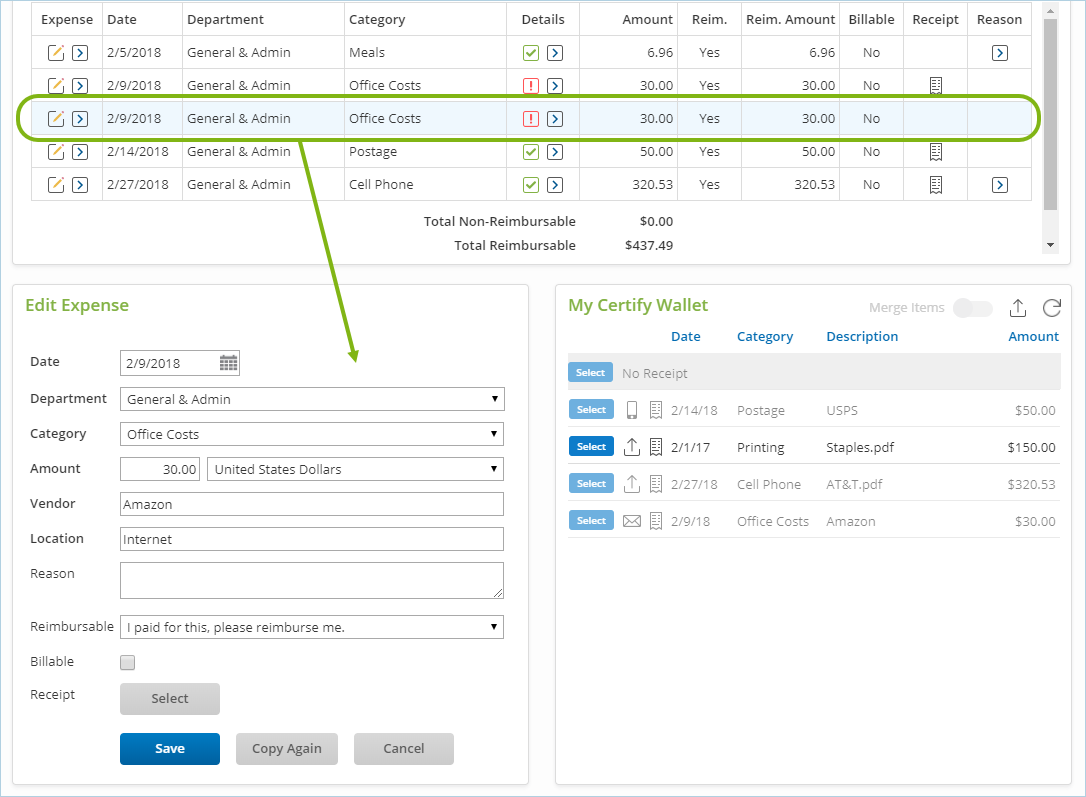The width and height of the screenshot is (1086, 797).
Task: Click green checkmark in Cell Phone row details
Action: coord(531,185)
